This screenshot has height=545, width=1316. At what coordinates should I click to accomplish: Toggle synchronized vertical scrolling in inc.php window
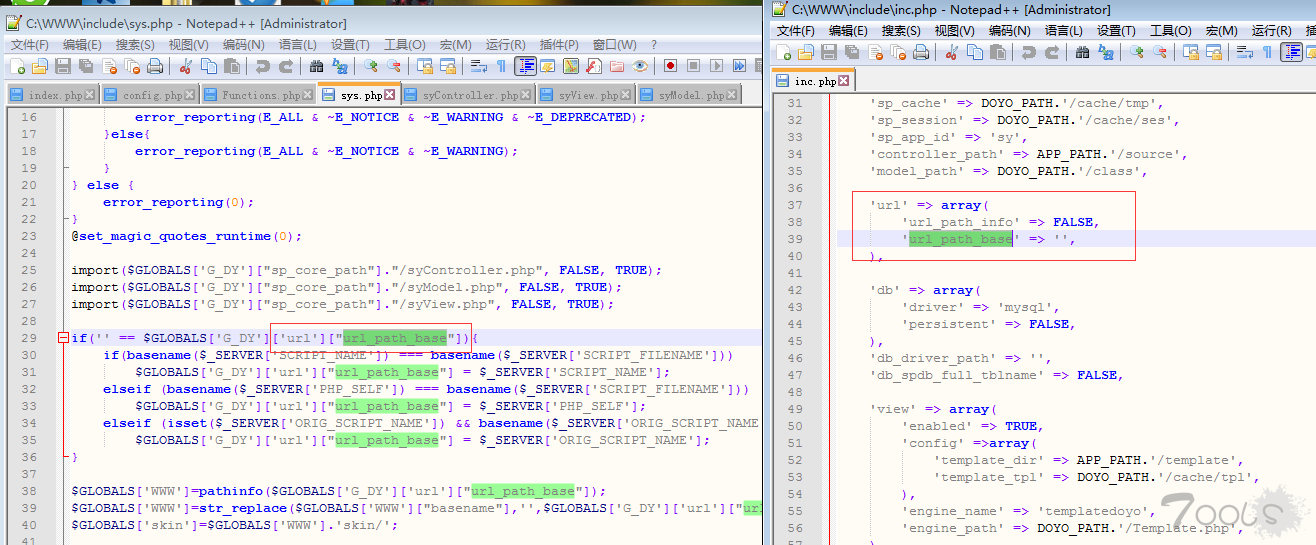(x=1192, y=52)
